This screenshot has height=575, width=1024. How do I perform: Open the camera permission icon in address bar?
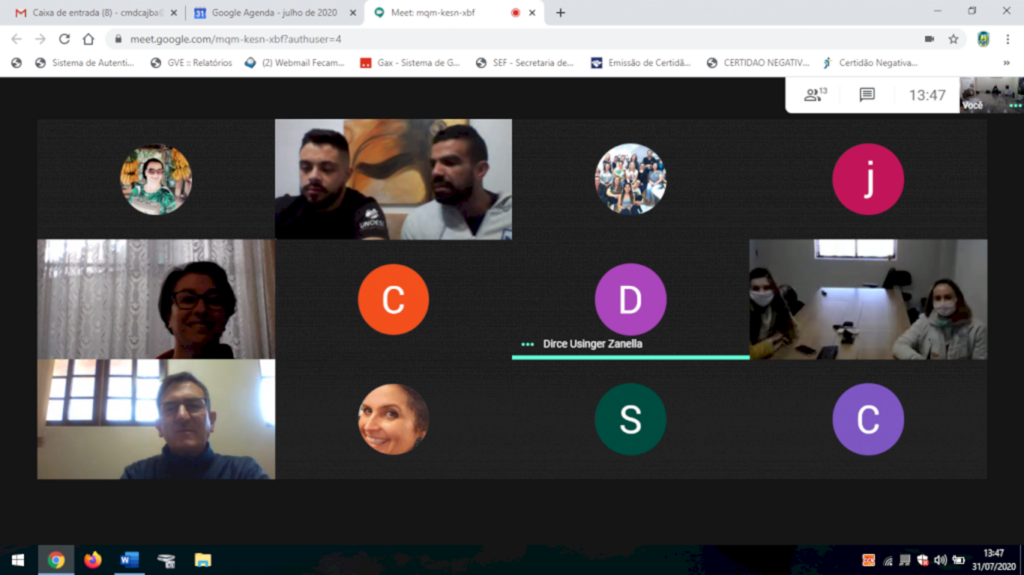[929, 39]
